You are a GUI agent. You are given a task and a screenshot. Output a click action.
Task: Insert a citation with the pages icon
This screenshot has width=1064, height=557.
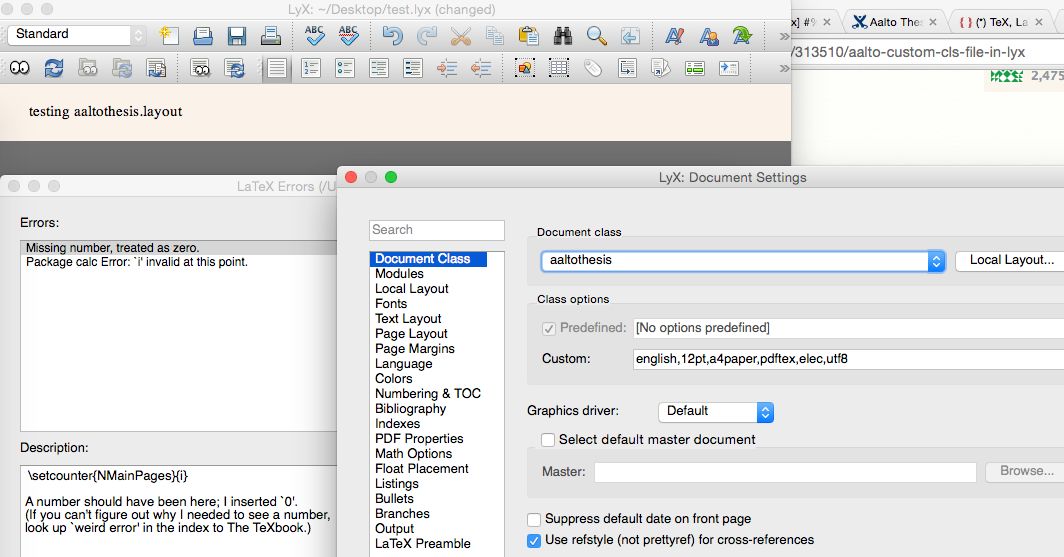[661, 68]
